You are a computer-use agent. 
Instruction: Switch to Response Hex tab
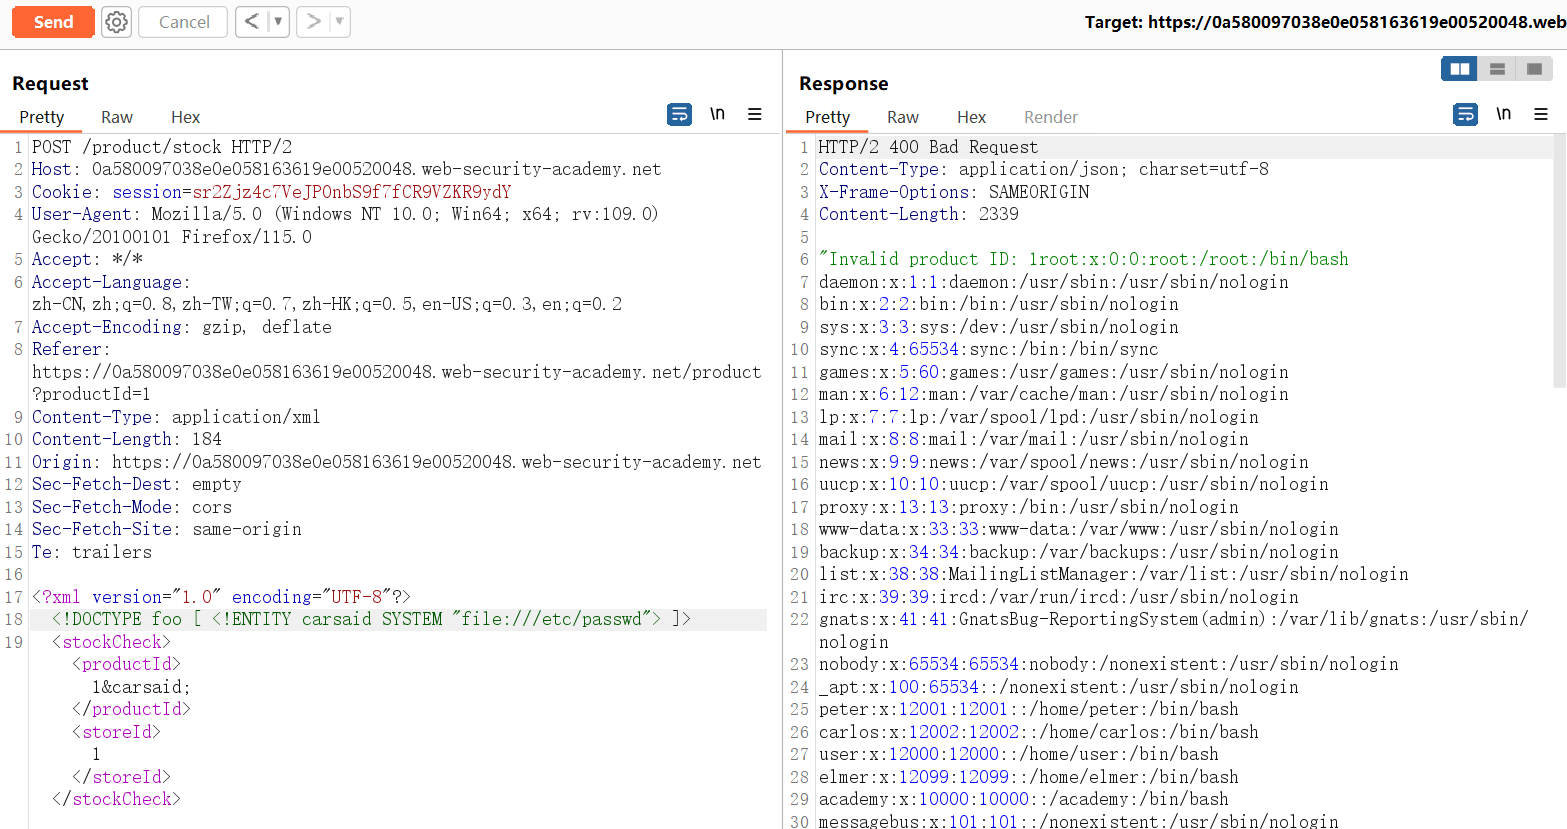click(971, 117)
